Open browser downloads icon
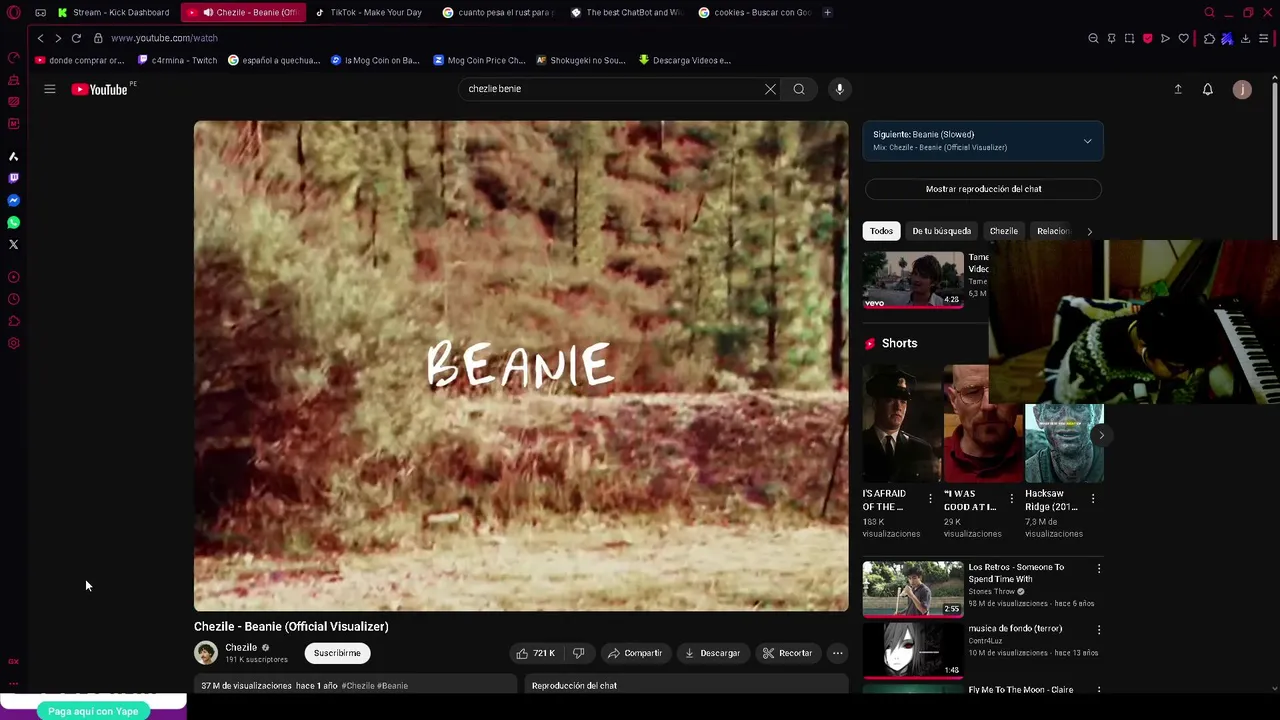Screen dimensions: 1280x720 1245,38
